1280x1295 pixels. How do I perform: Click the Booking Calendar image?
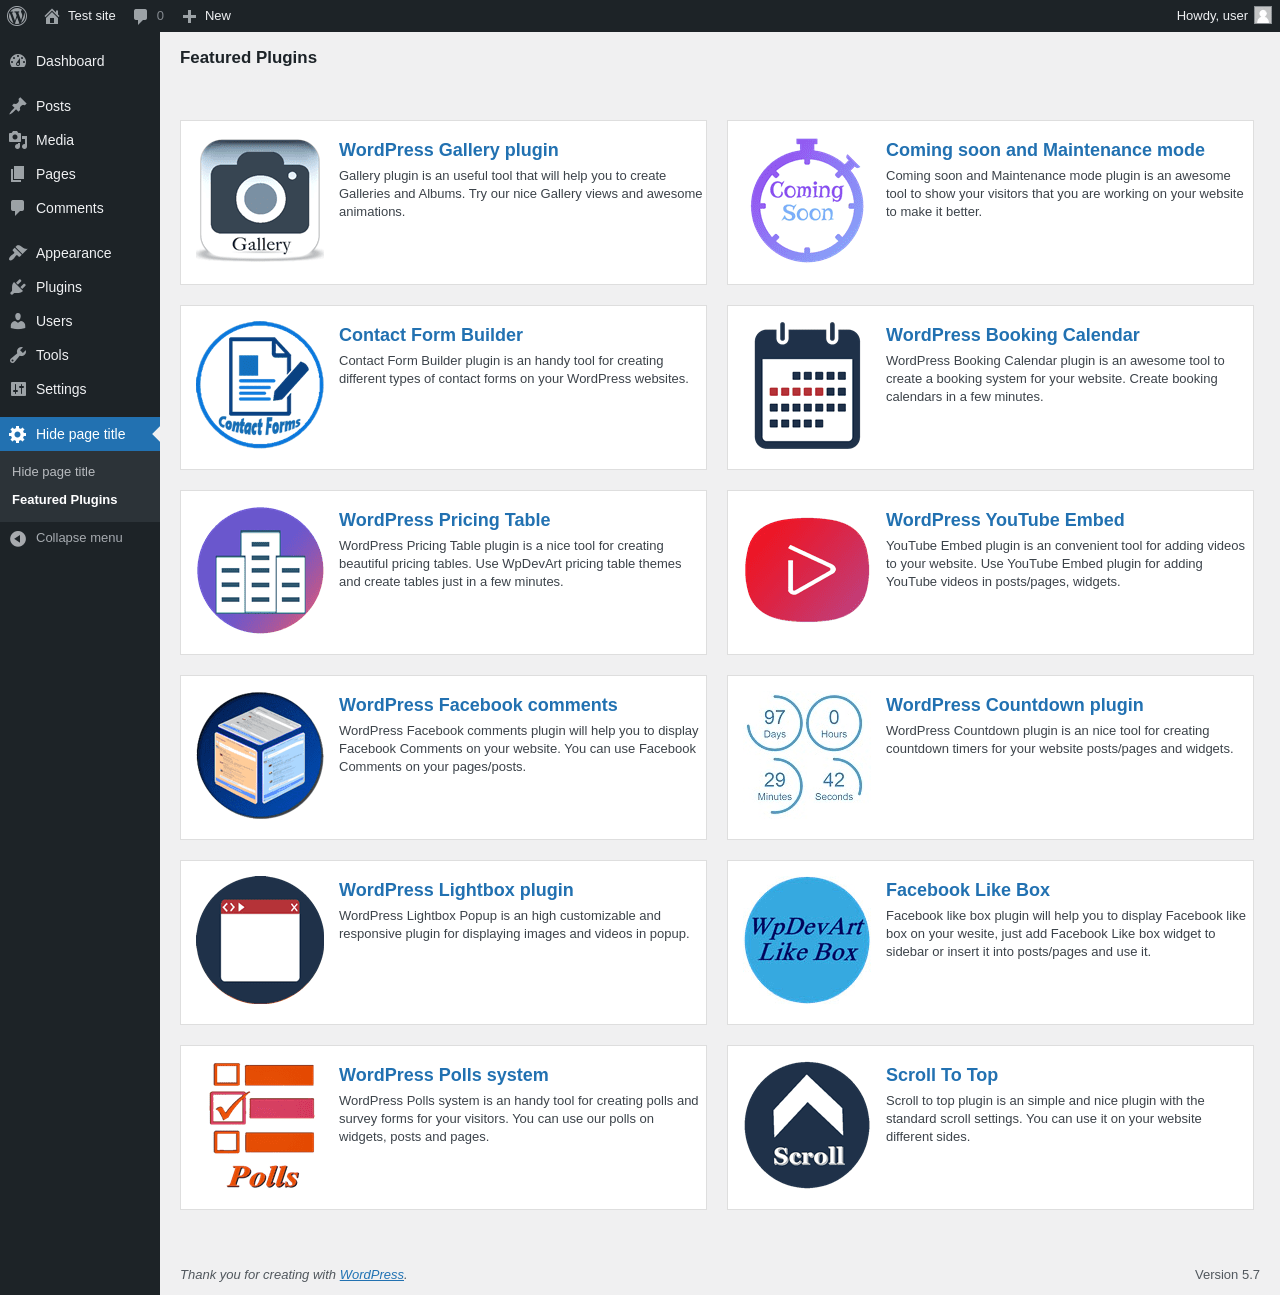coord(807,385)
